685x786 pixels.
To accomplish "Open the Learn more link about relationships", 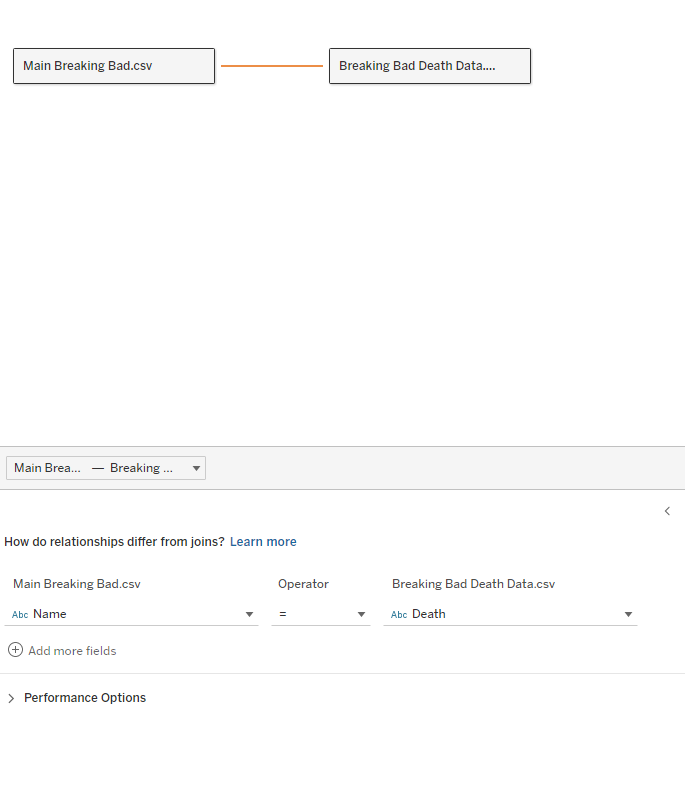I will pyautogui.click(x=263, y=541).
